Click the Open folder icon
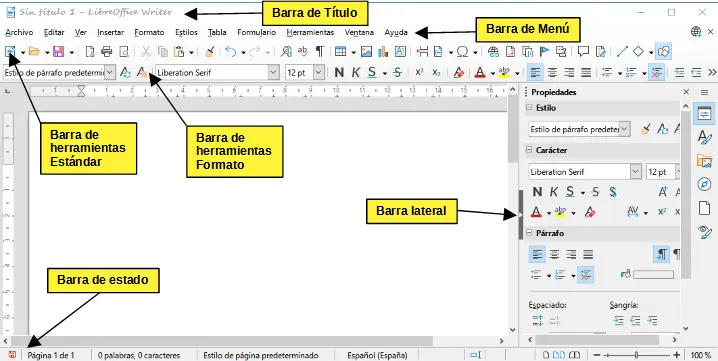This screenshot has height=361, width=718. pyautogui.click(x=34, y=51)
